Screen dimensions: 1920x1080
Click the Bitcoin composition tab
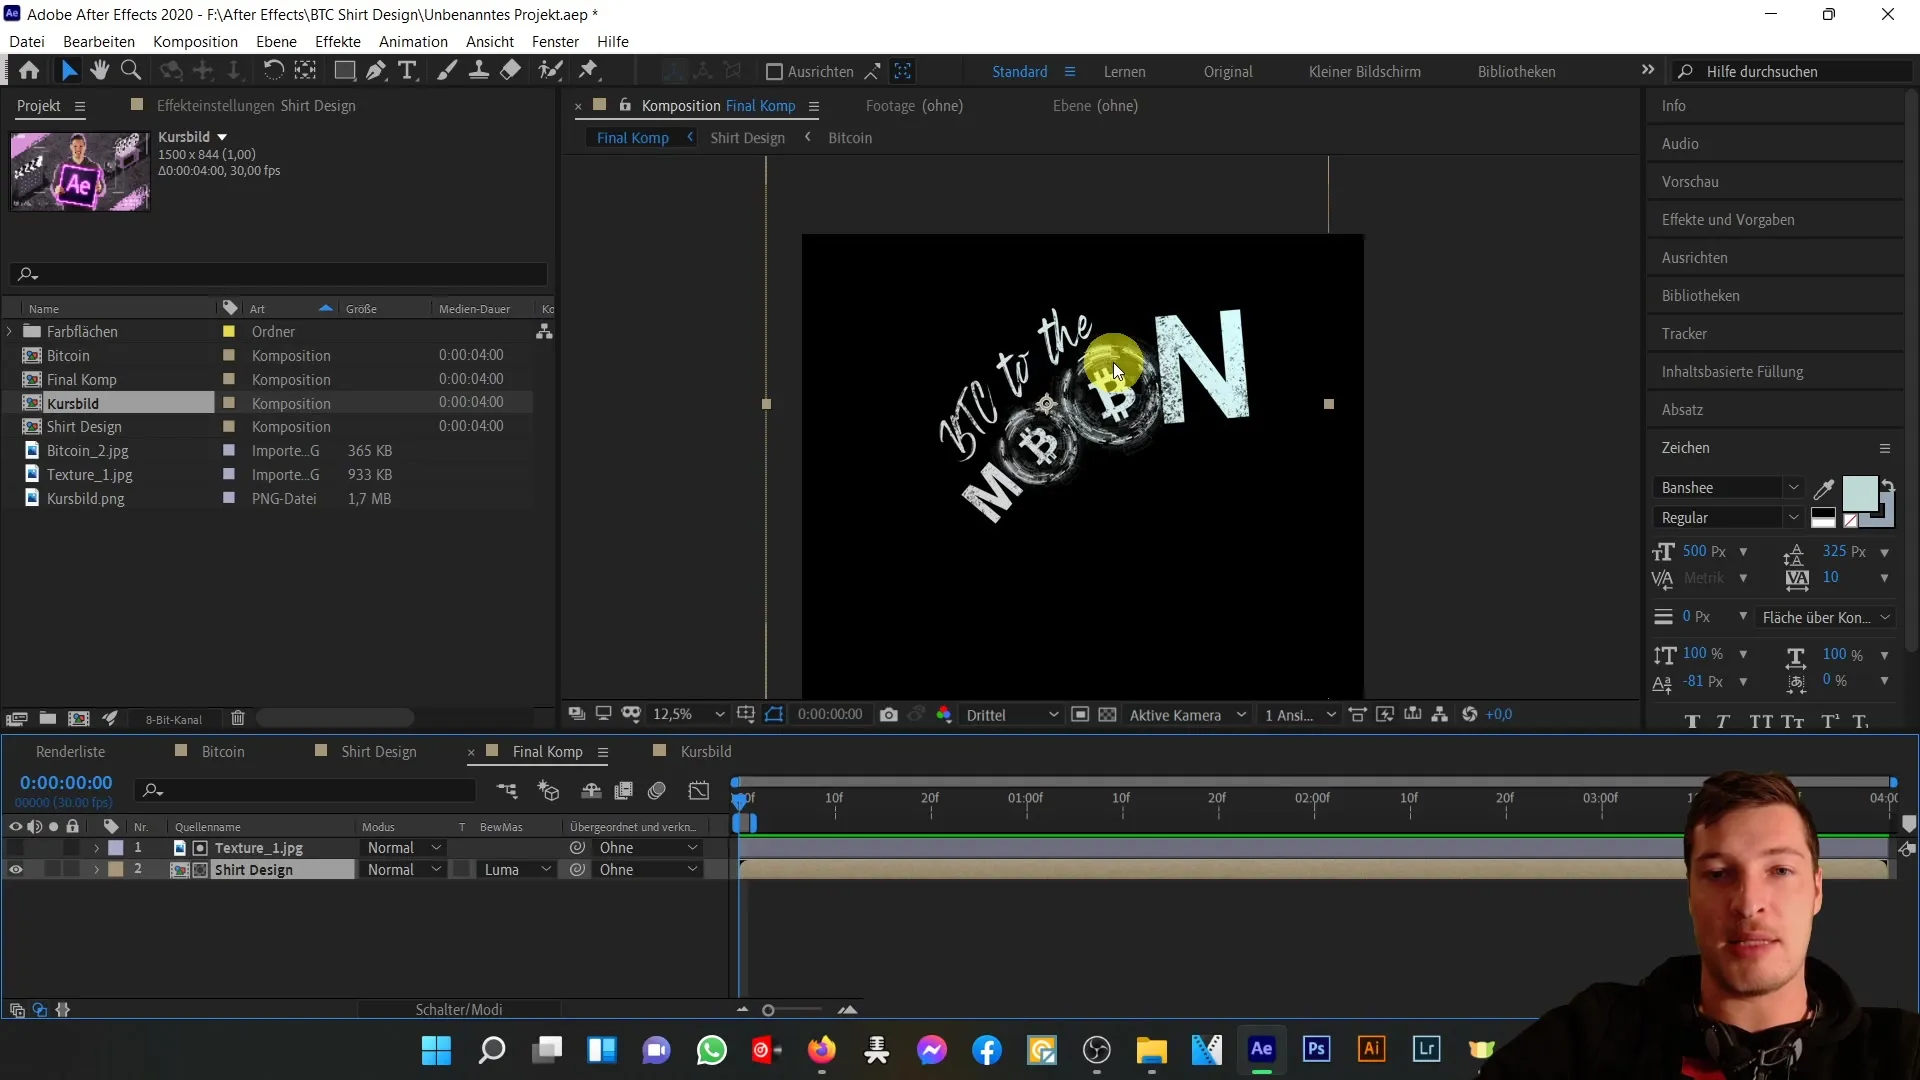coord(222,750)
